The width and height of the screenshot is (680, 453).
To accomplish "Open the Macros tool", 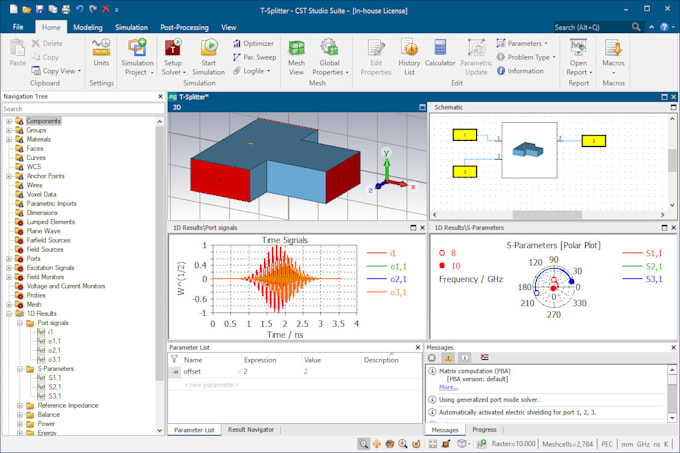I will click(x=613, y=57).
